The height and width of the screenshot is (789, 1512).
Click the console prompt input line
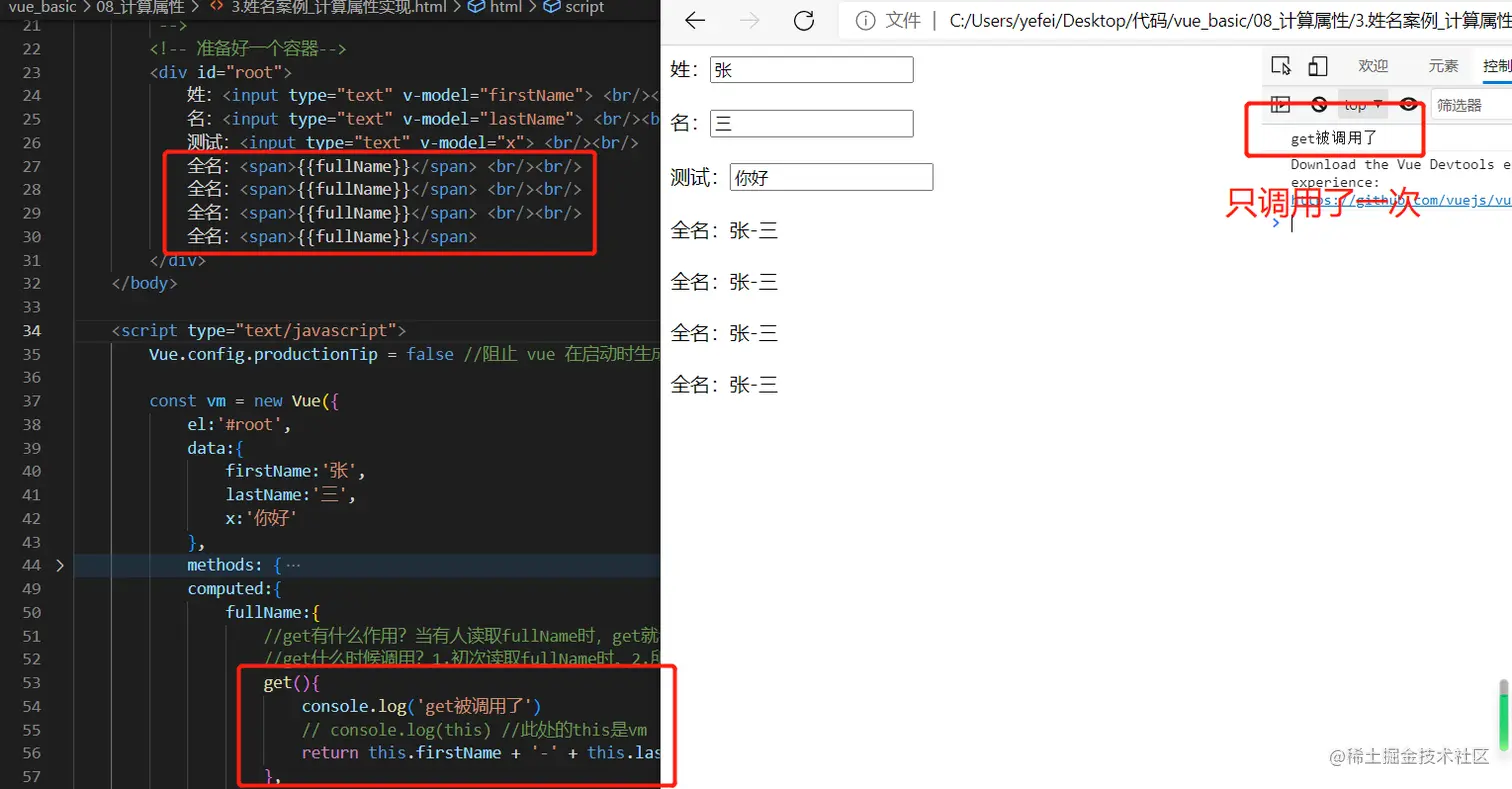[1400, 223]
